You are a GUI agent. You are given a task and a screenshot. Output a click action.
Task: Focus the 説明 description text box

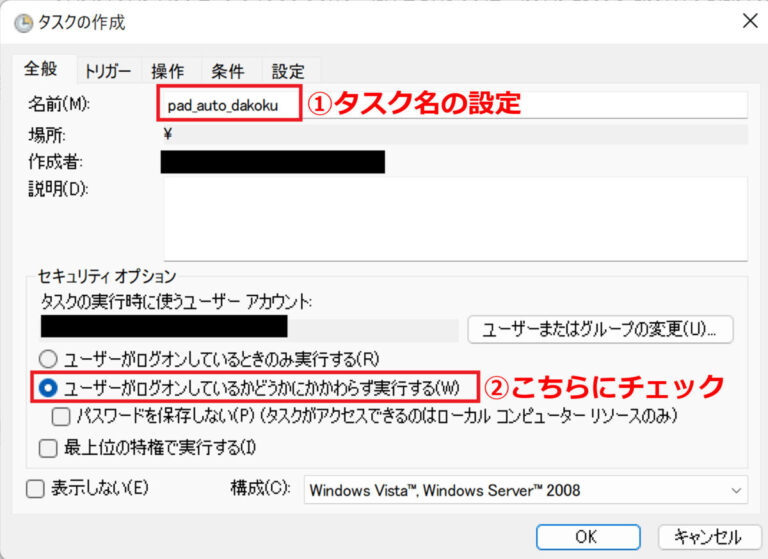pos(455,218)
